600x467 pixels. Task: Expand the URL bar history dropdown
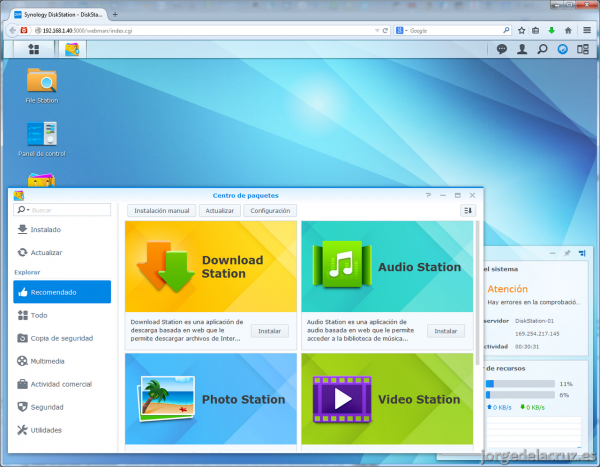(x=377, y=31)
